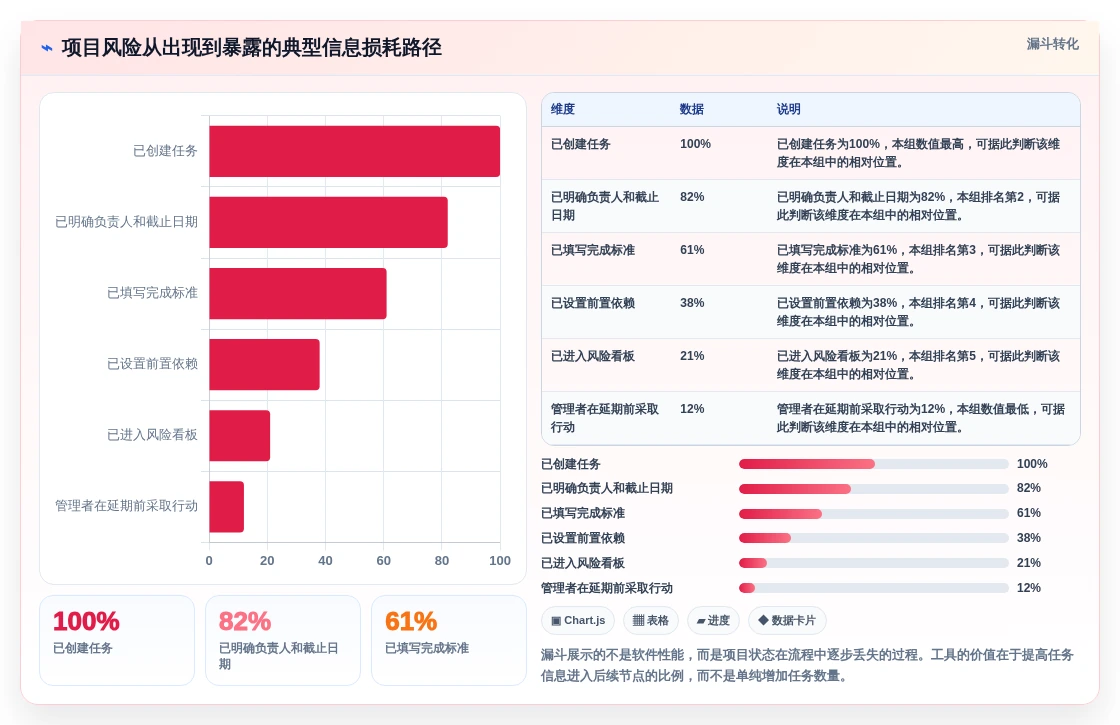Click the footer paragraph starting 漏斗展示的不是软件性能
Image resolution: width=1120 pixels, height=725 pixels.
[x=807, y=665]
